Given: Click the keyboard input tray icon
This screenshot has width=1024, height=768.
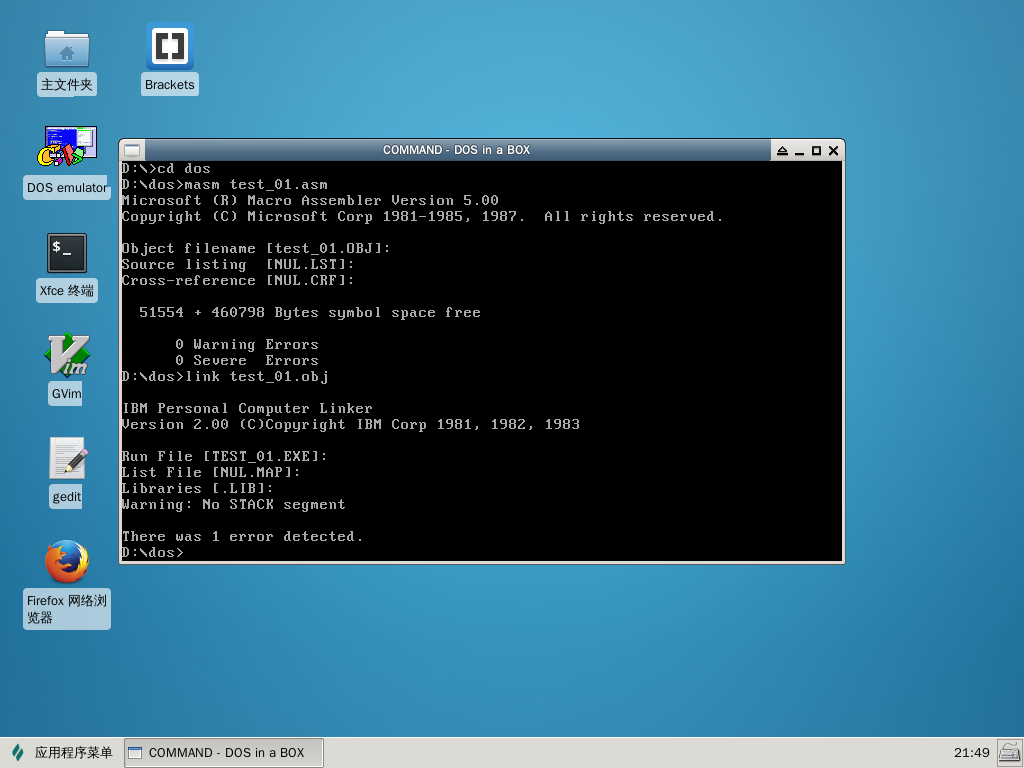Looking at the screenshot, I should pyautogui.click(x=1009, y=752).
